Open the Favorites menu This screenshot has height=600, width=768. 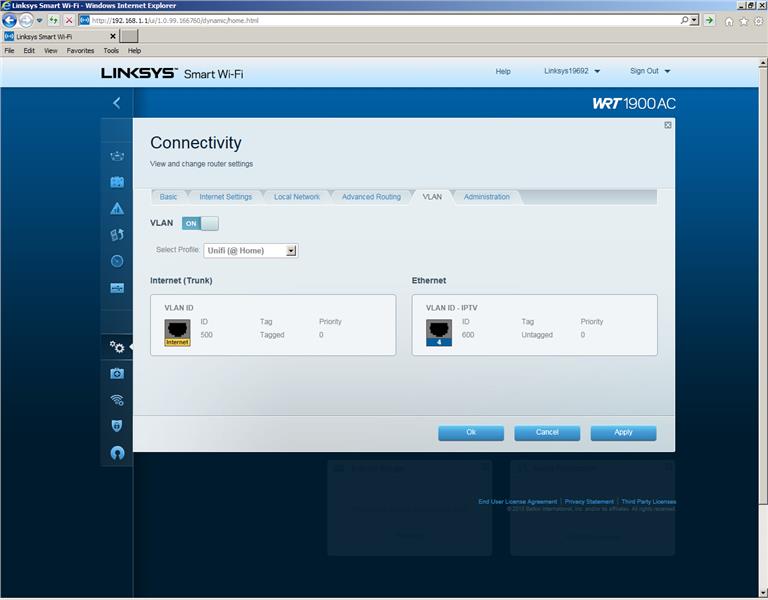pyautogui.click(x=80, y=50)
